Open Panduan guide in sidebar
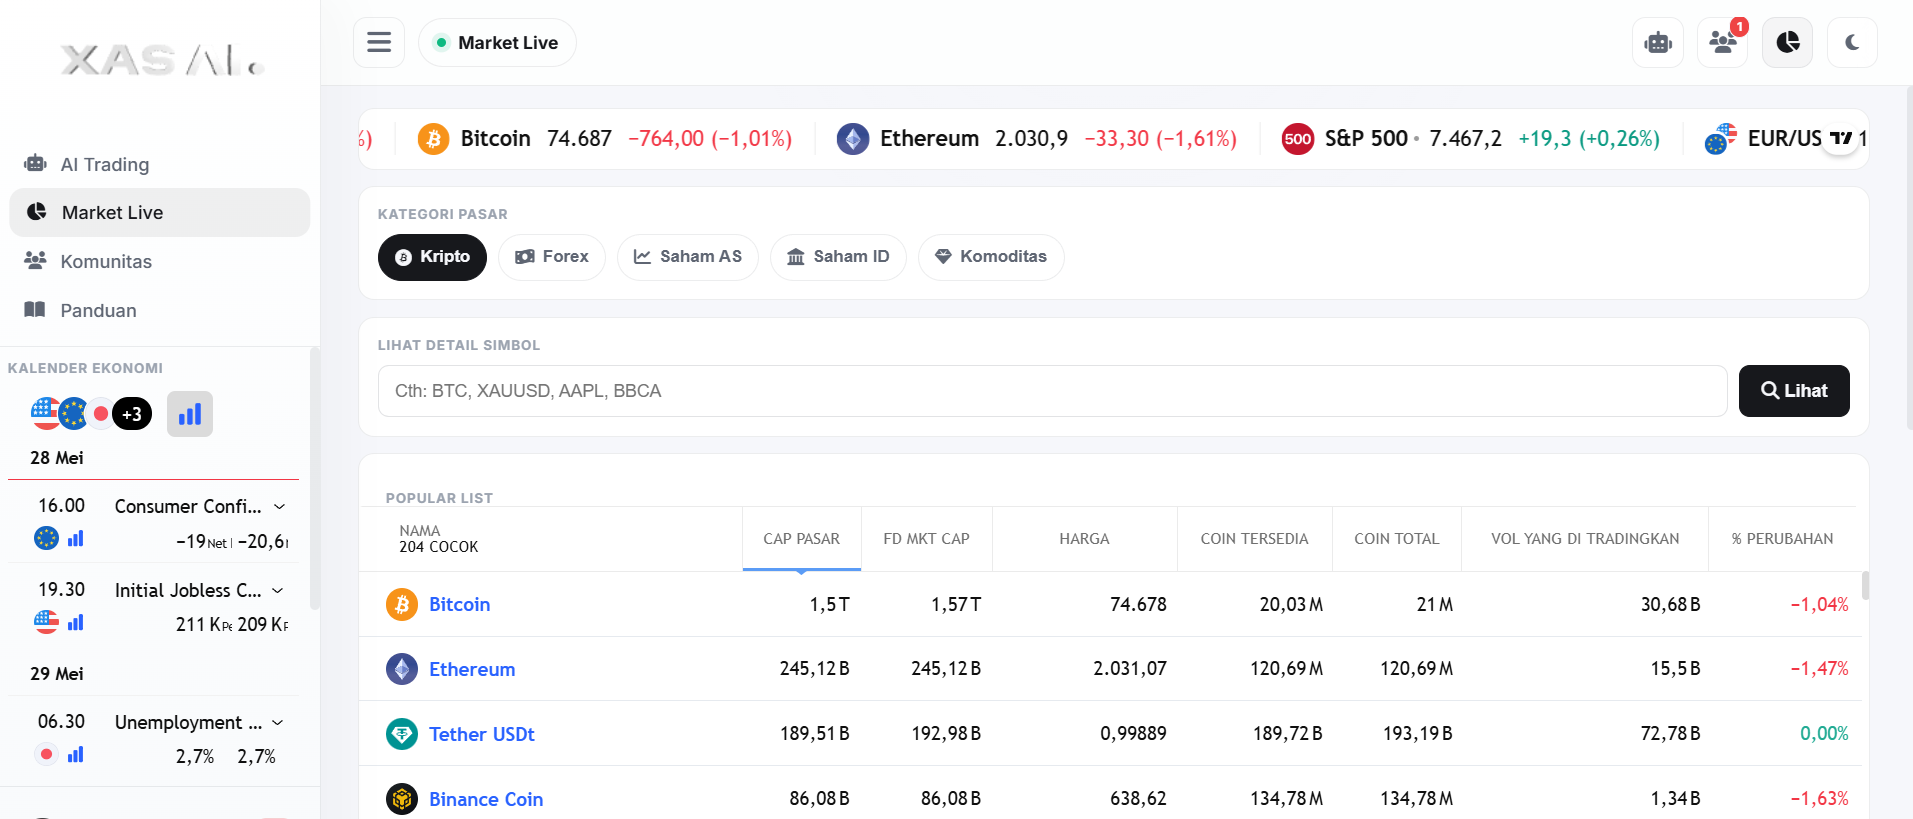This screenshot has height=819, width=1913. tap(160, 310)
